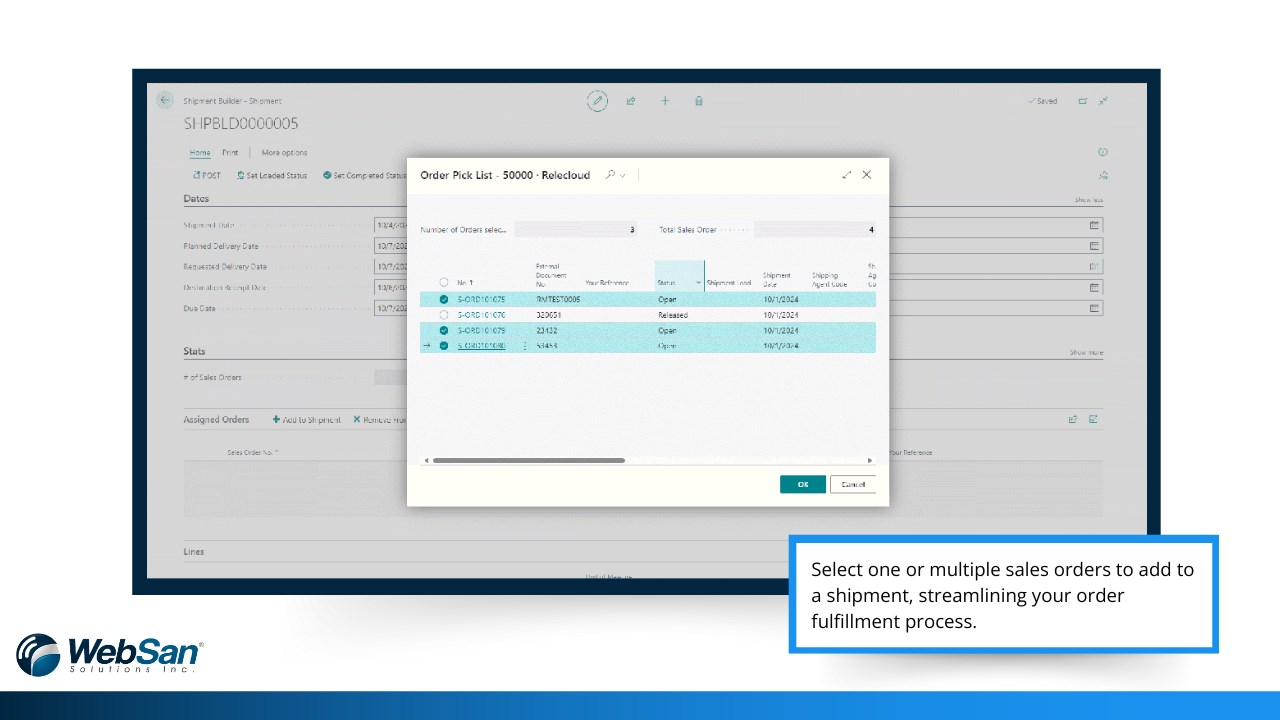The width and height of the screenshot is (1280, 720).
Task: Go back using the arrow in Shipment Builder
Action: pos(165,100)
